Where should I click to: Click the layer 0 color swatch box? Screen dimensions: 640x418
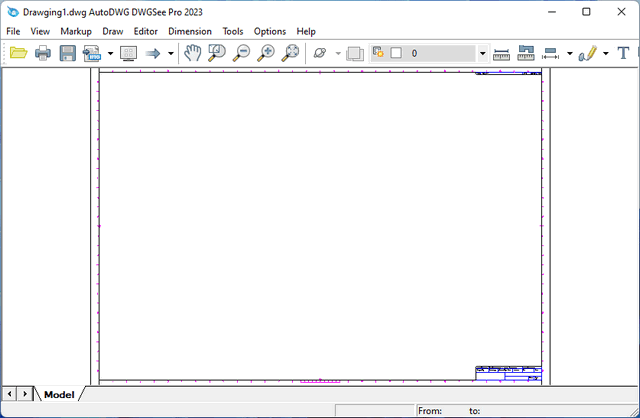pyautogui.click(x=396, y=53)
